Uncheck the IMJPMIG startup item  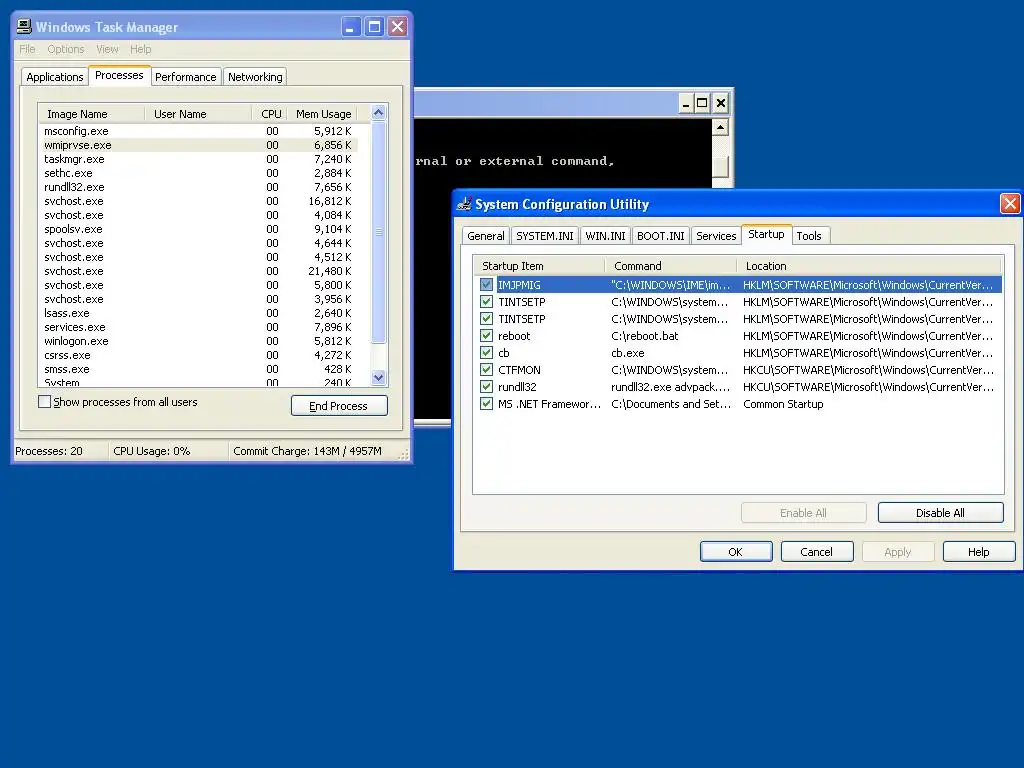pos(486,285)
